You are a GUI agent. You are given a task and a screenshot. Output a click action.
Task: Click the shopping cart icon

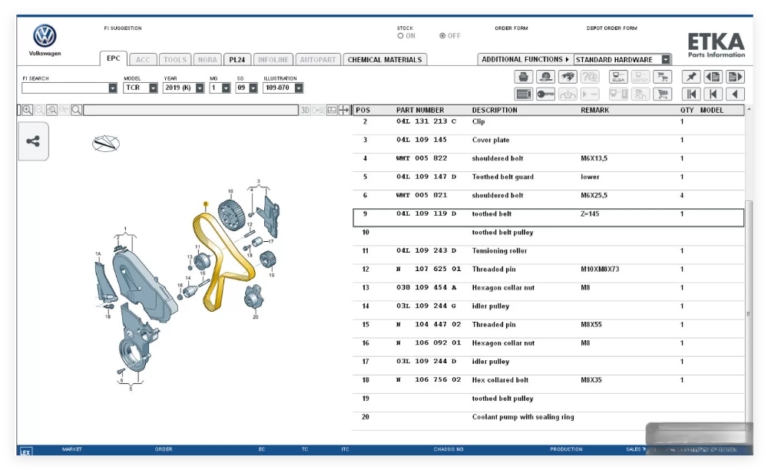click(x=662, y=94)
